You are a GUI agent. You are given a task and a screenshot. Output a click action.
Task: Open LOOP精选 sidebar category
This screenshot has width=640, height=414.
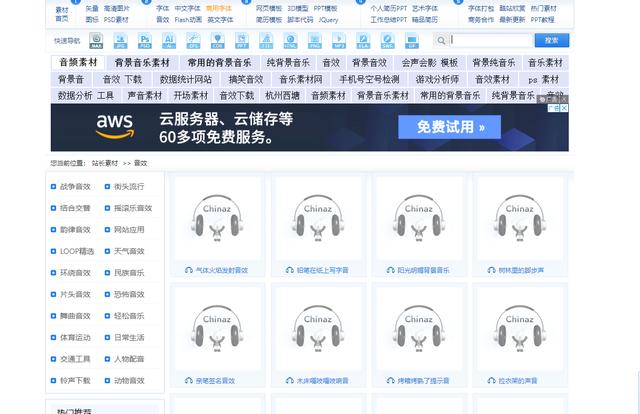(77, 251)
